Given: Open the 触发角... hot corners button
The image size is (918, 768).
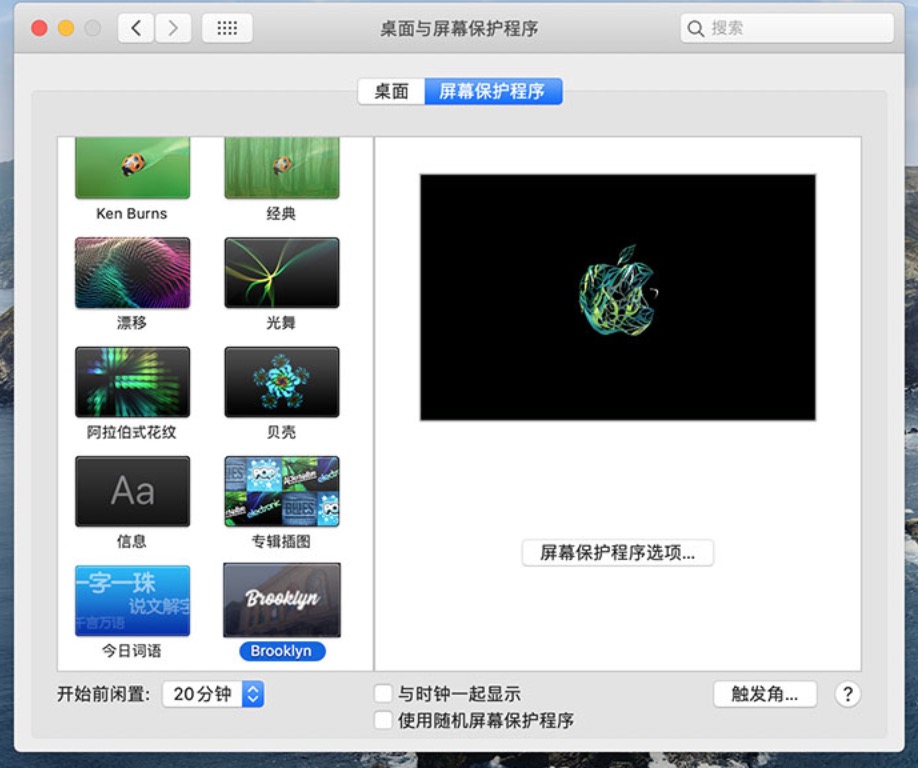Looking at the screenshot, I should pyautogui.click(x=765, y=694).
